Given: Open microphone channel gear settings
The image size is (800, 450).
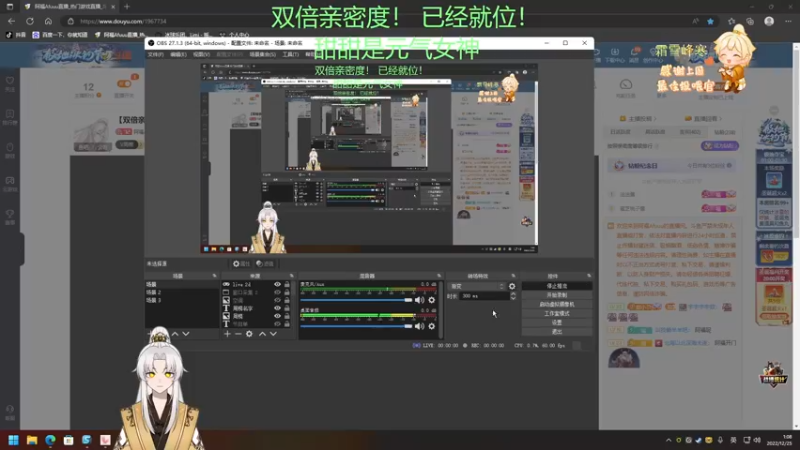Looking at the screenshot, I should point(432,300).
